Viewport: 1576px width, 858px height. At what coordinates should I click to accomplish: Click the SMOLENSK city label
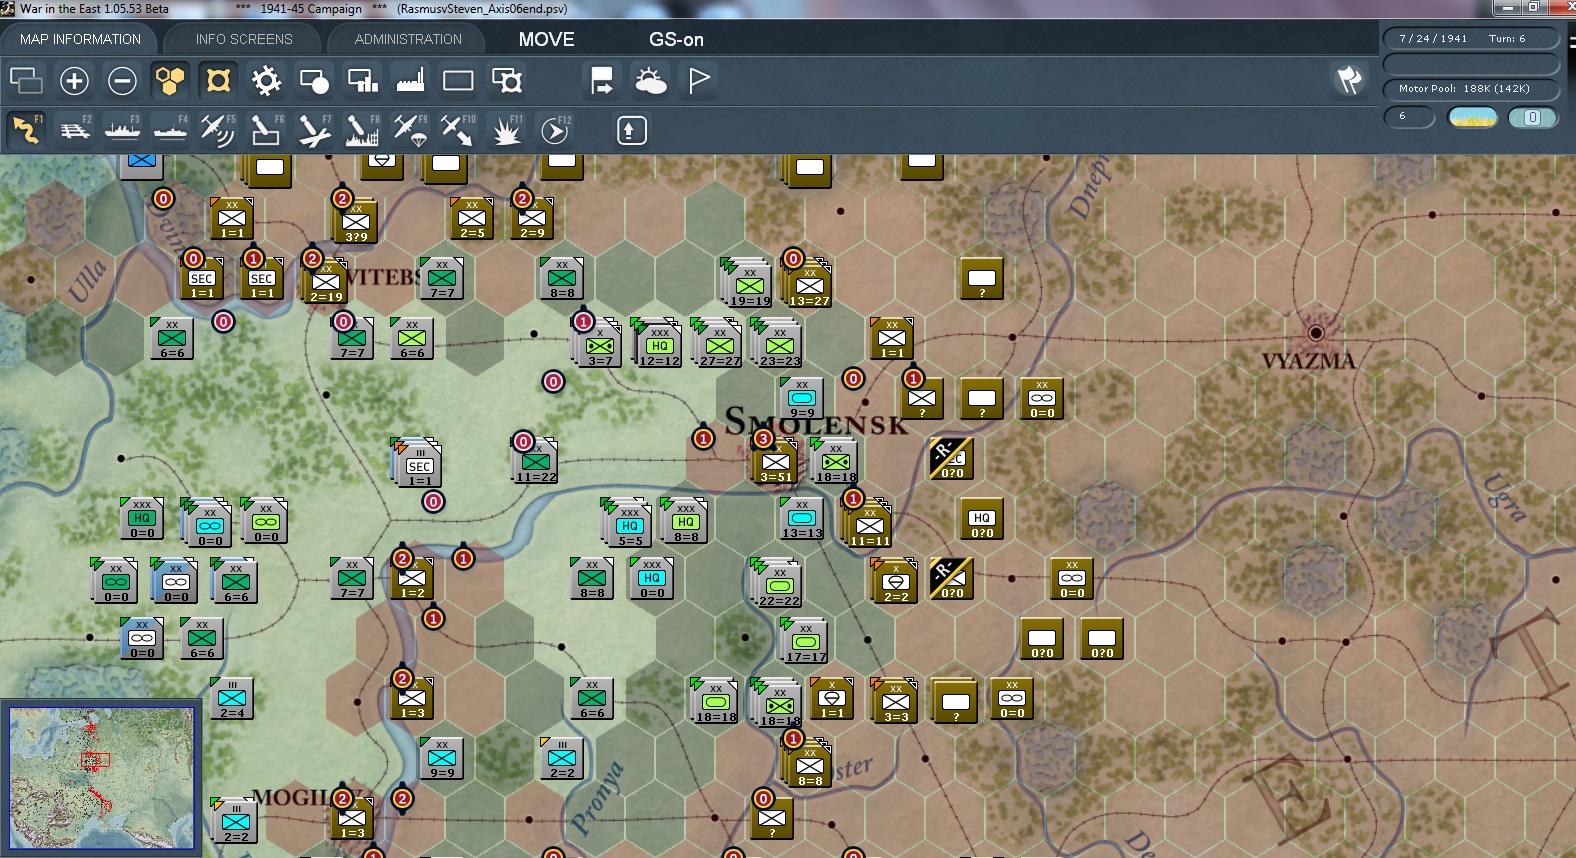816,423
